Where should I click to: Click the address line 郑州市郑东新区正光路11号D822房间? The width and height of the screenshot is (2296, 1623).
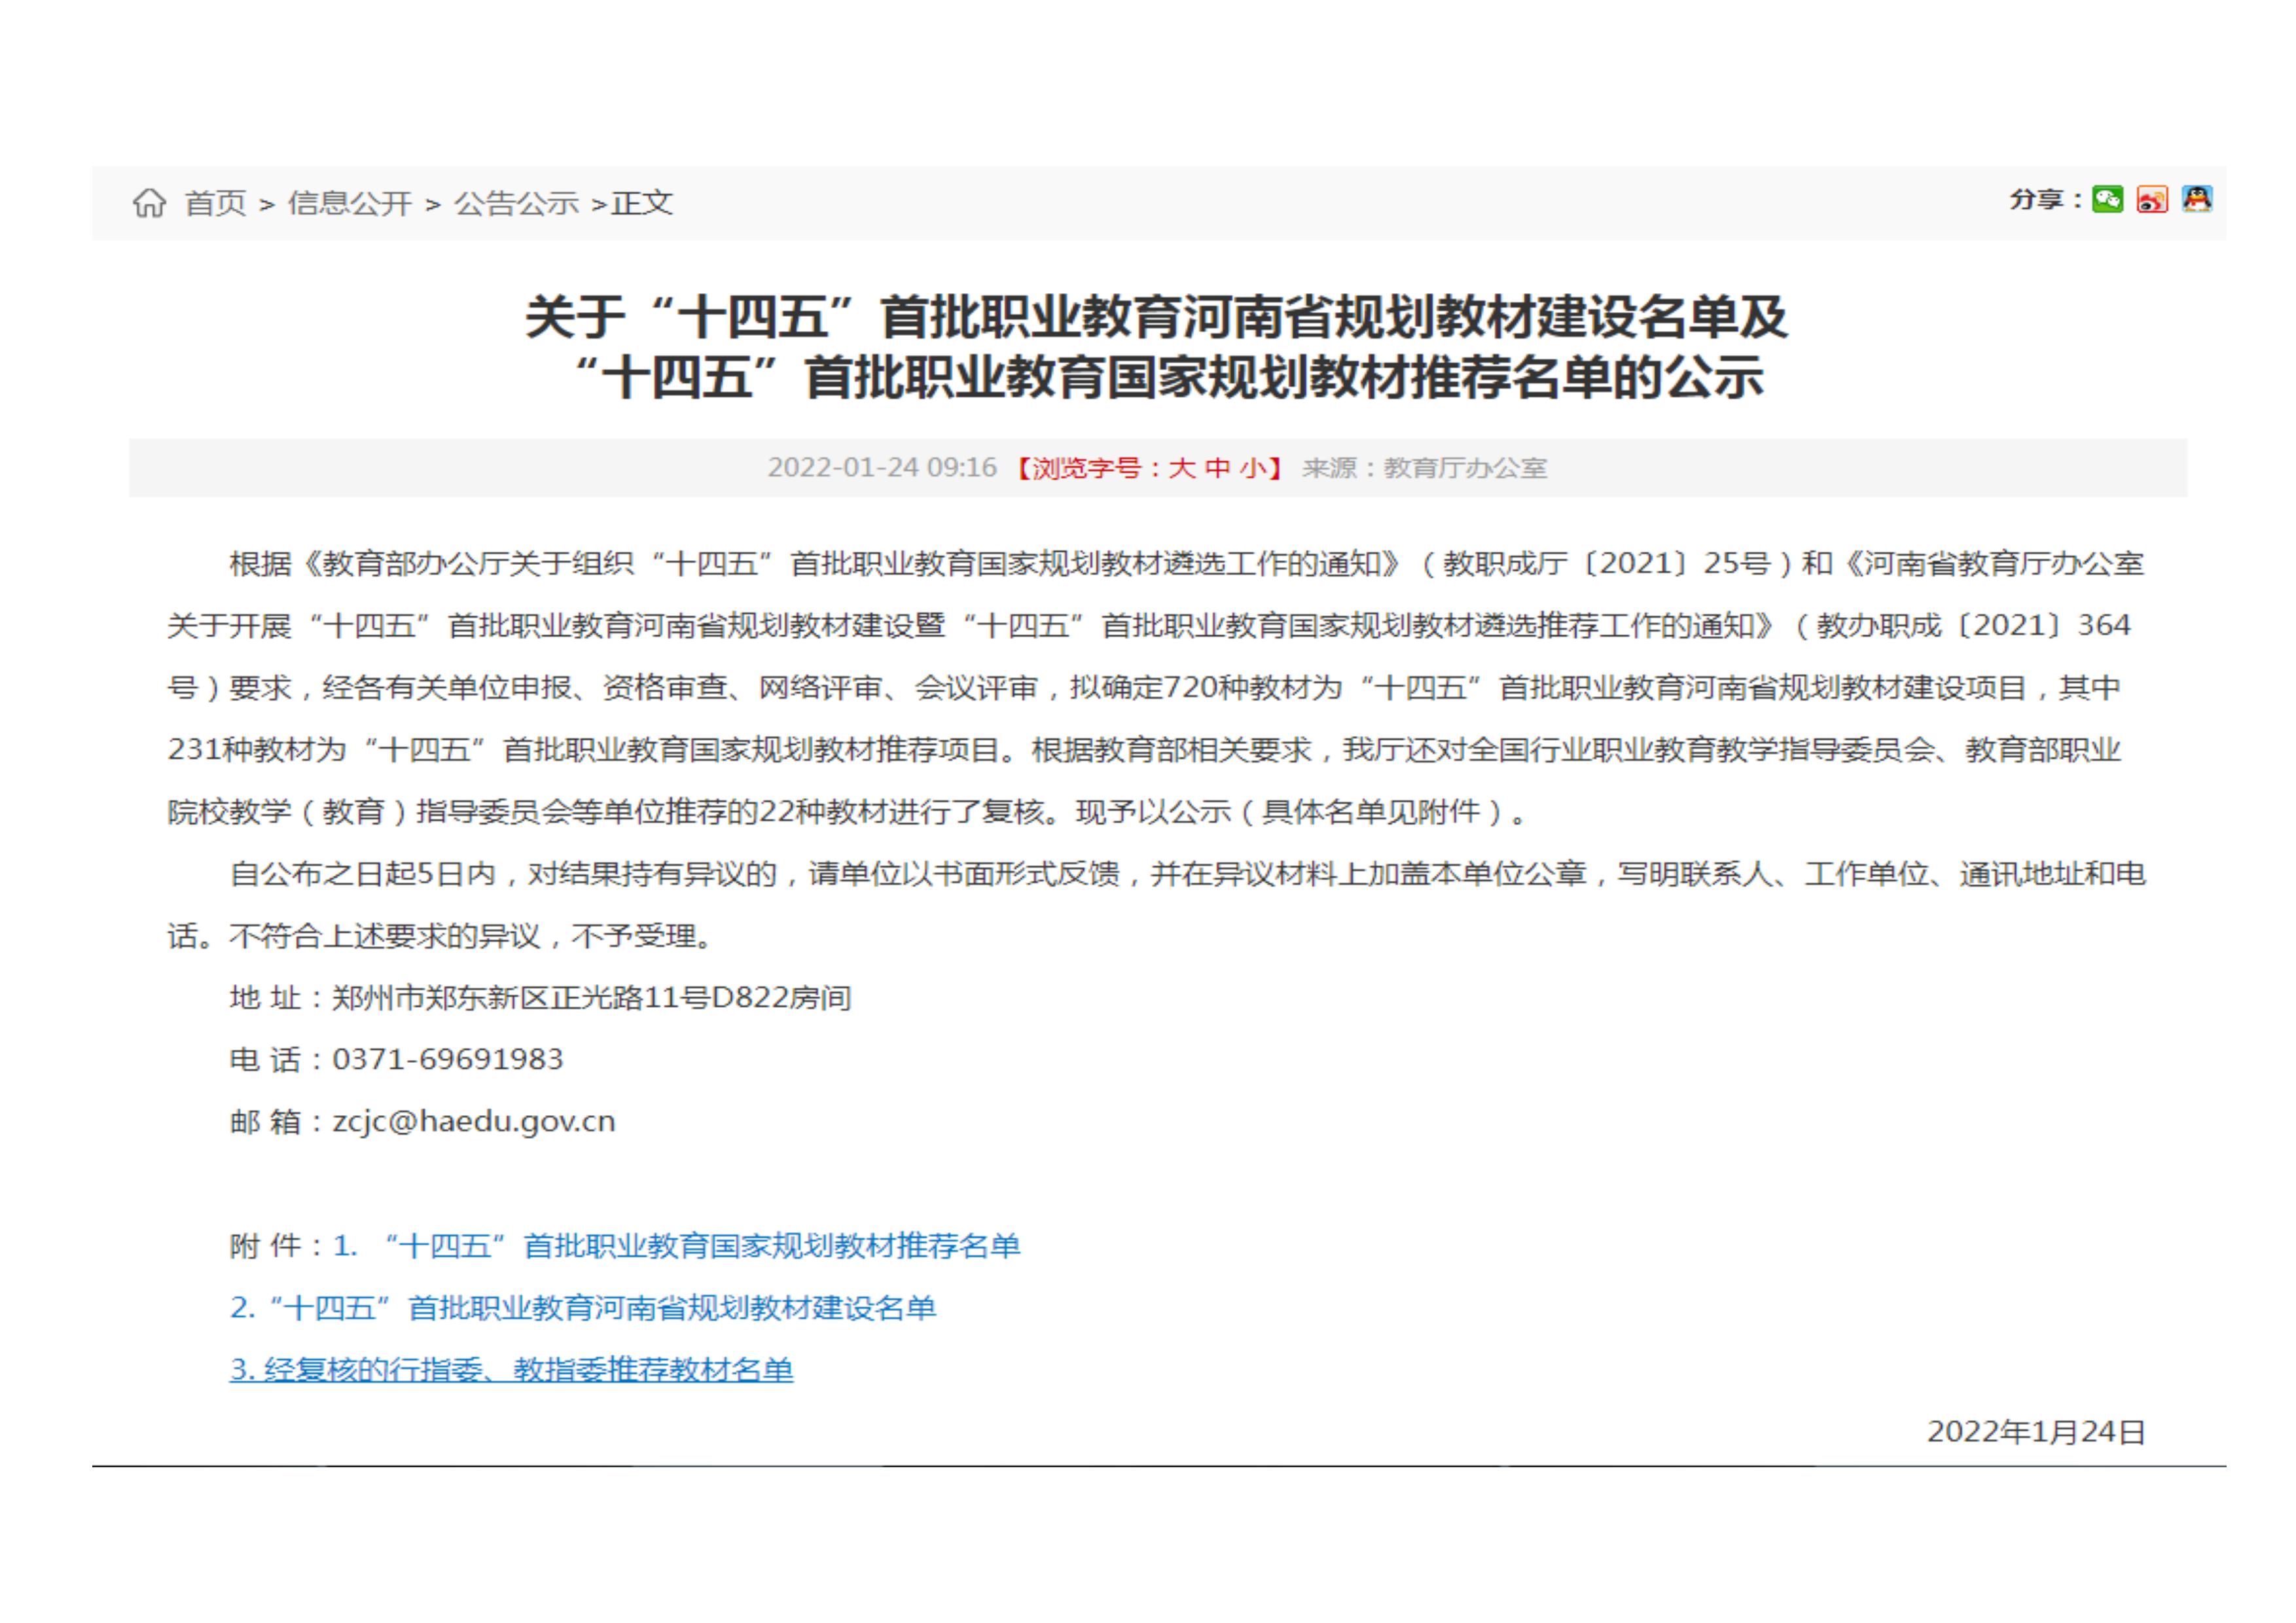591,998
